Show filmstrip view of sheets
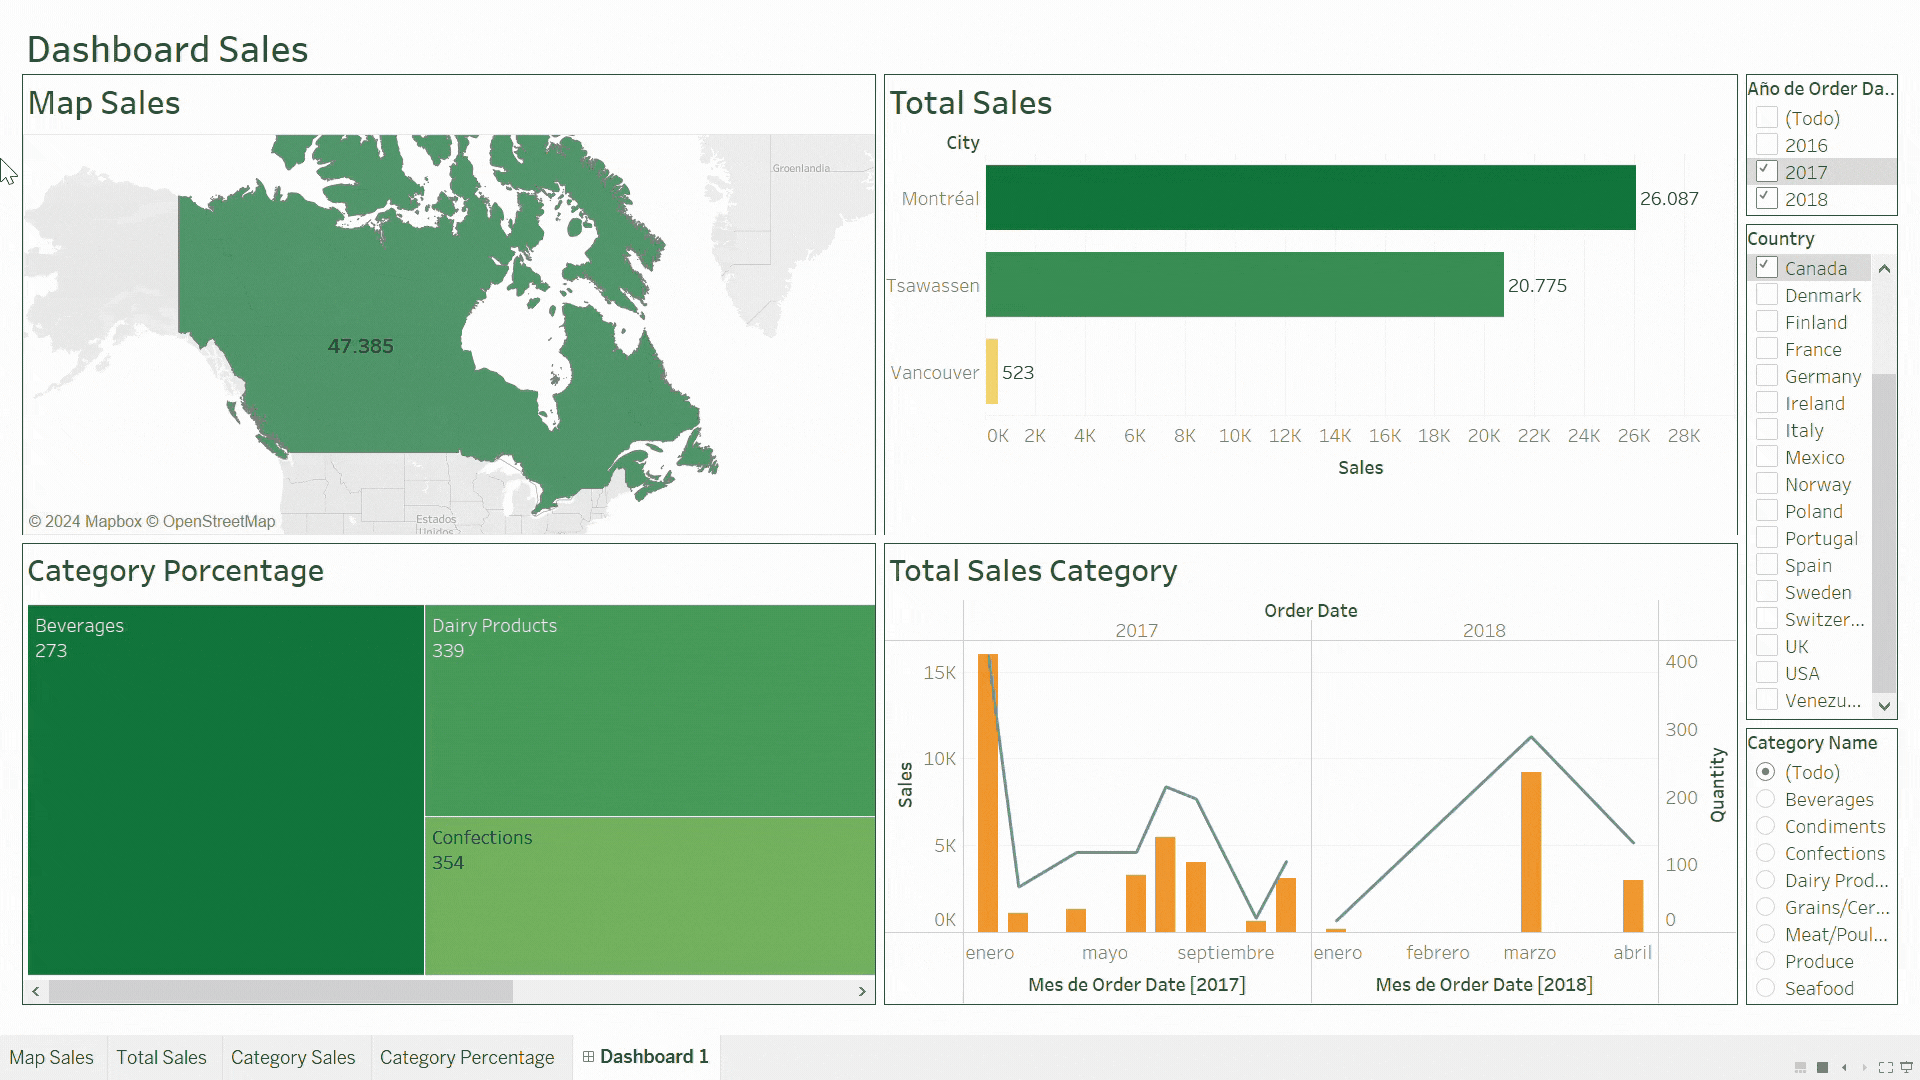 click(1800, 1067)
